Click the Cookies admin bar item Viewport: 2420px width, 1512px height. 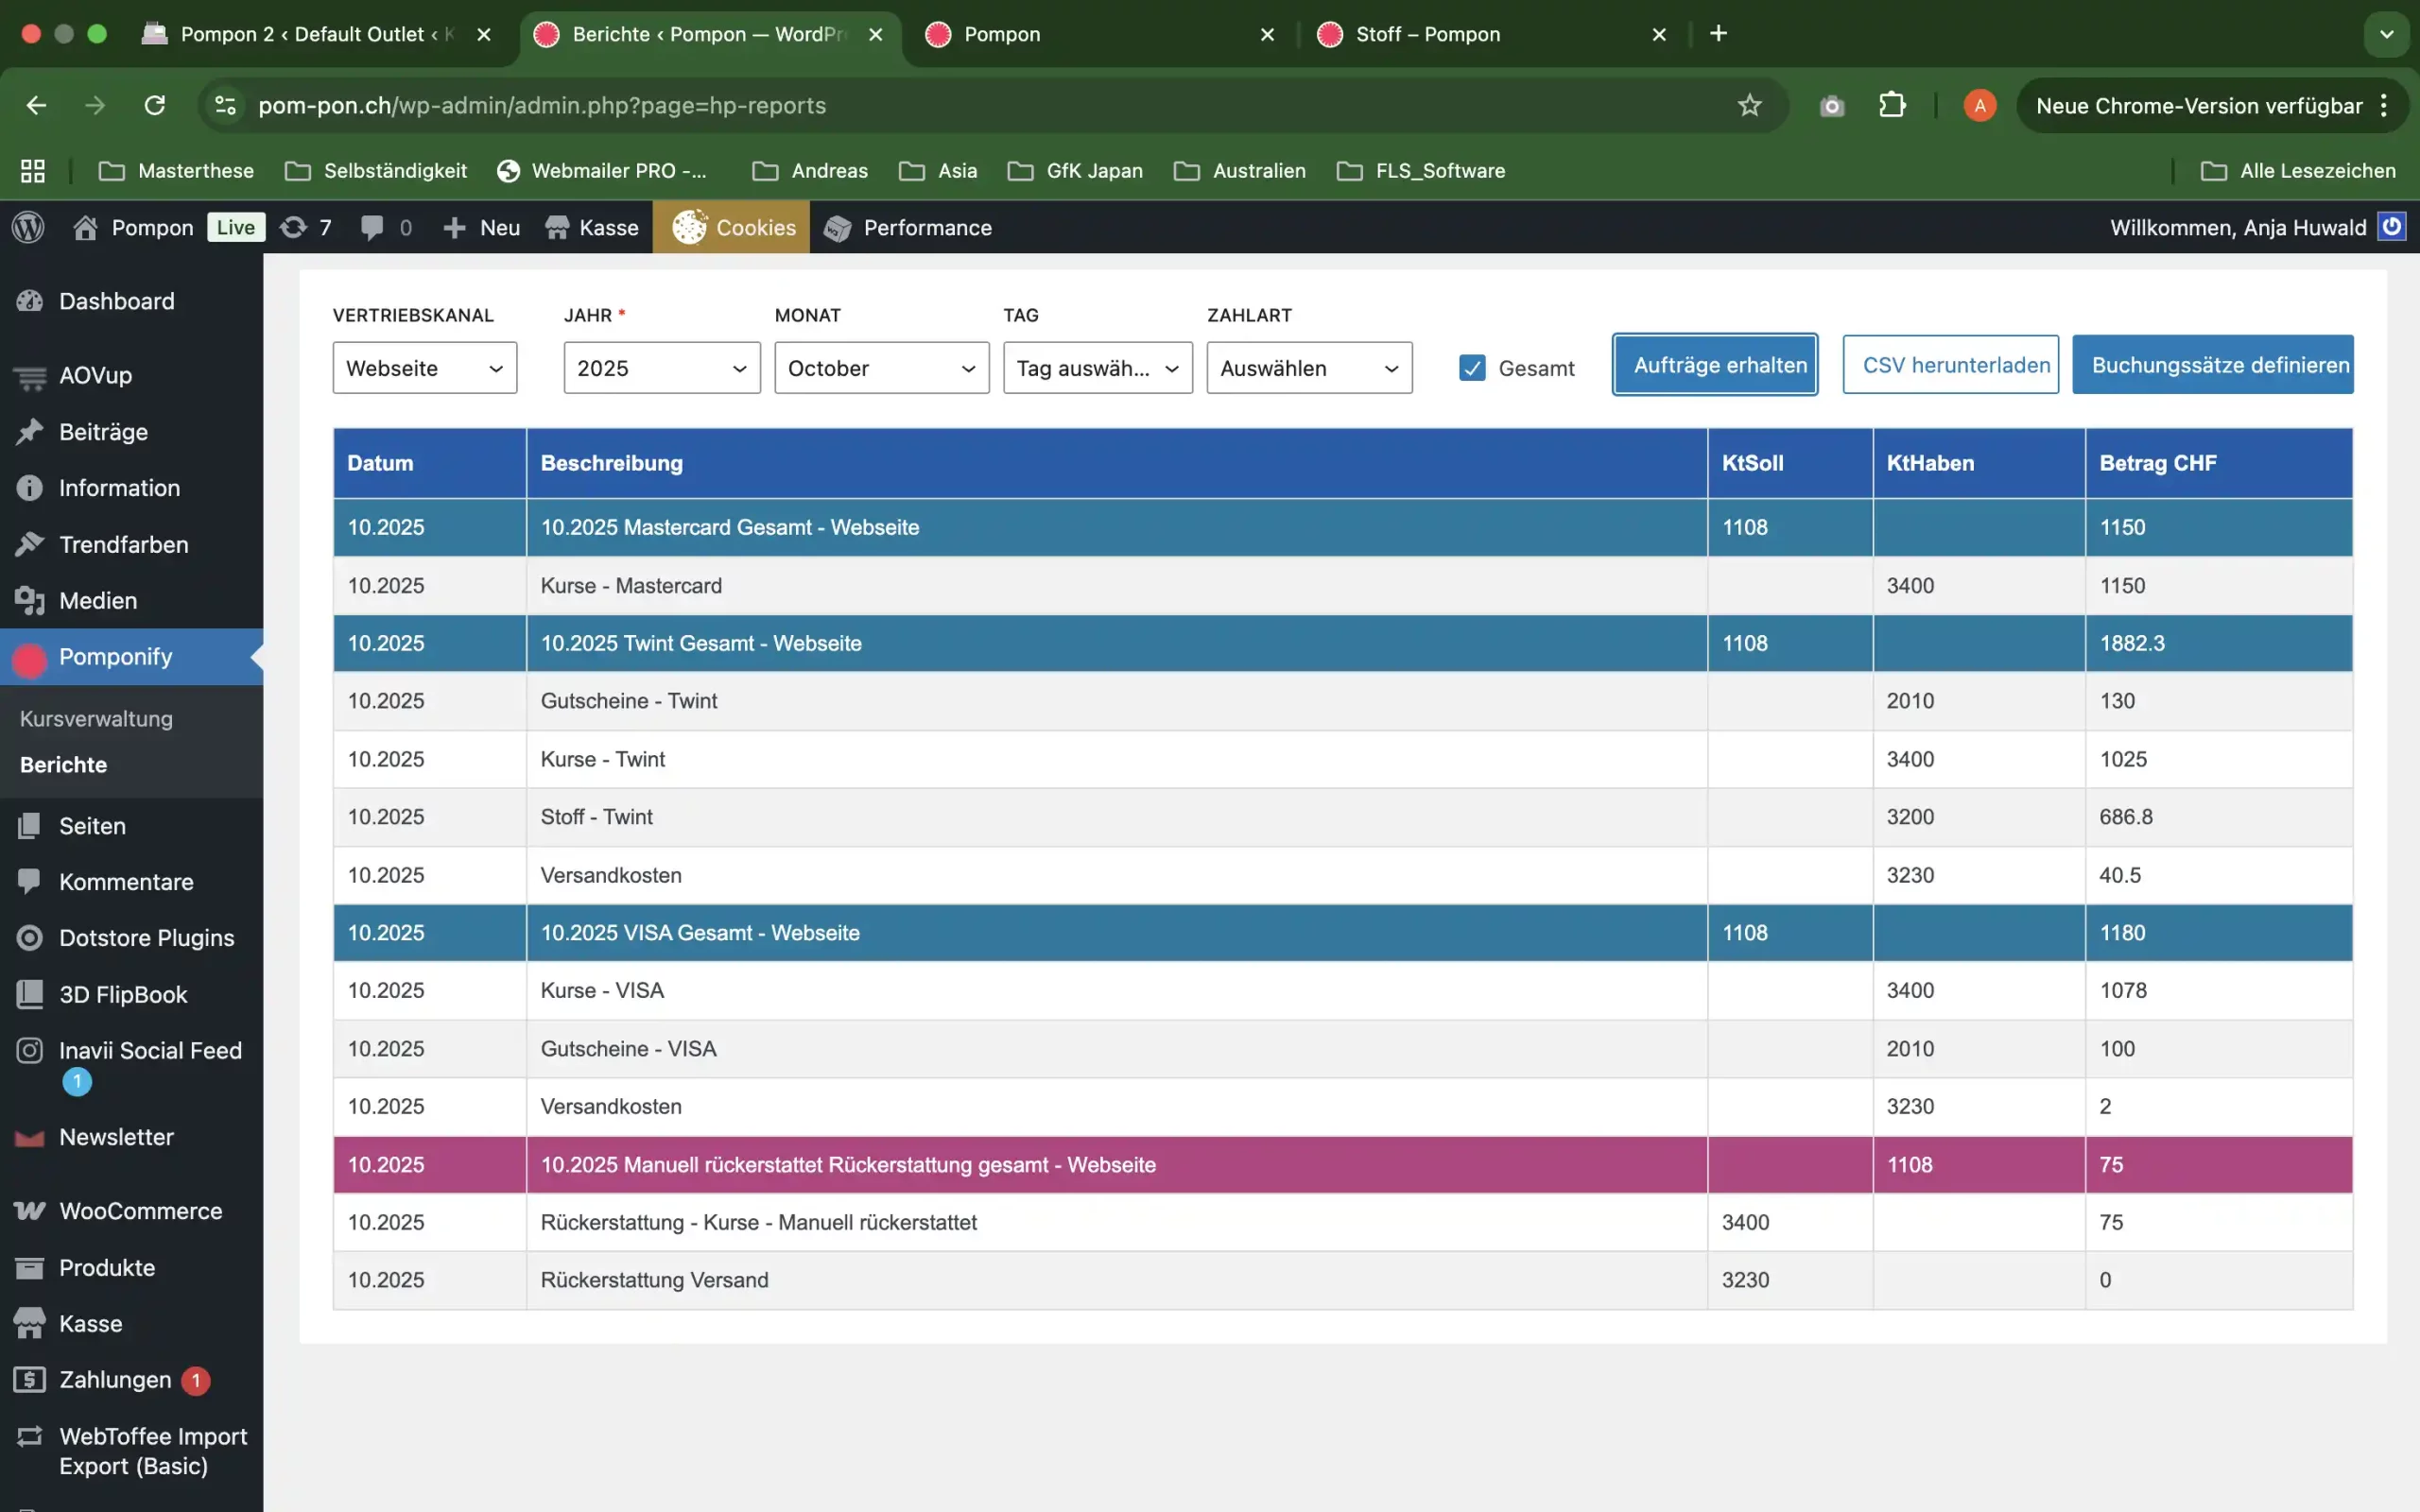point(732,227)
